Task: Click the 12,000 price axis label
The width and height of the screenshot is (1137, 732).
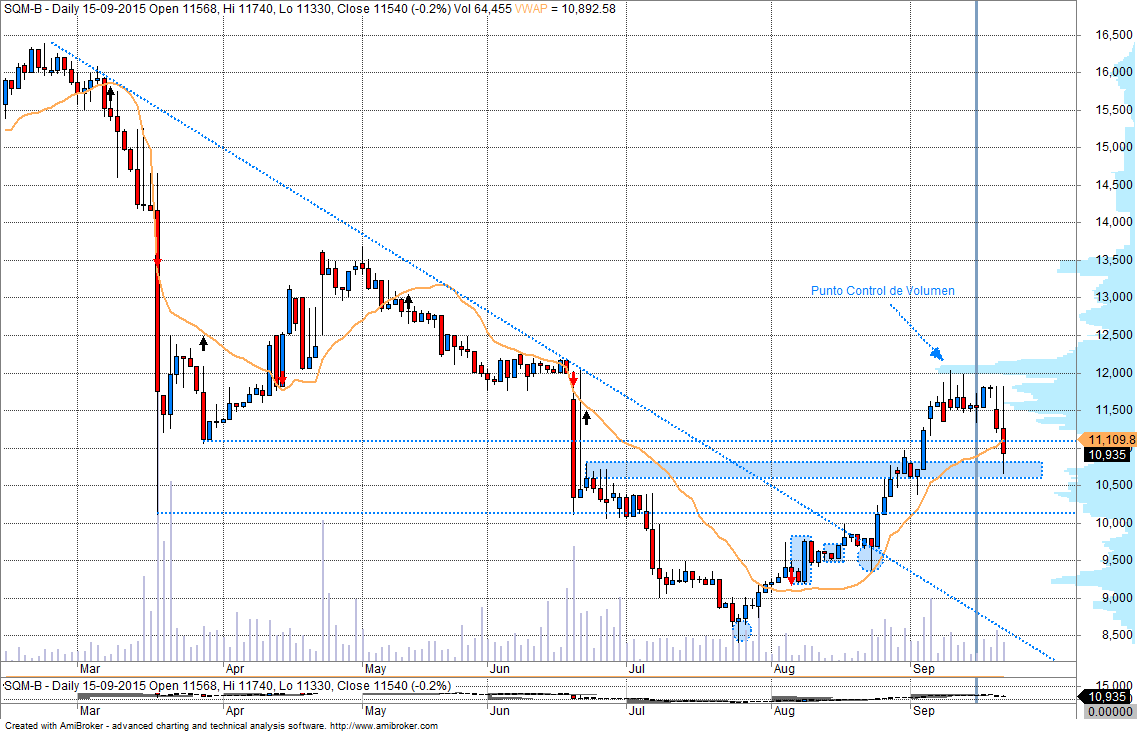Action: click(1114, 373)
